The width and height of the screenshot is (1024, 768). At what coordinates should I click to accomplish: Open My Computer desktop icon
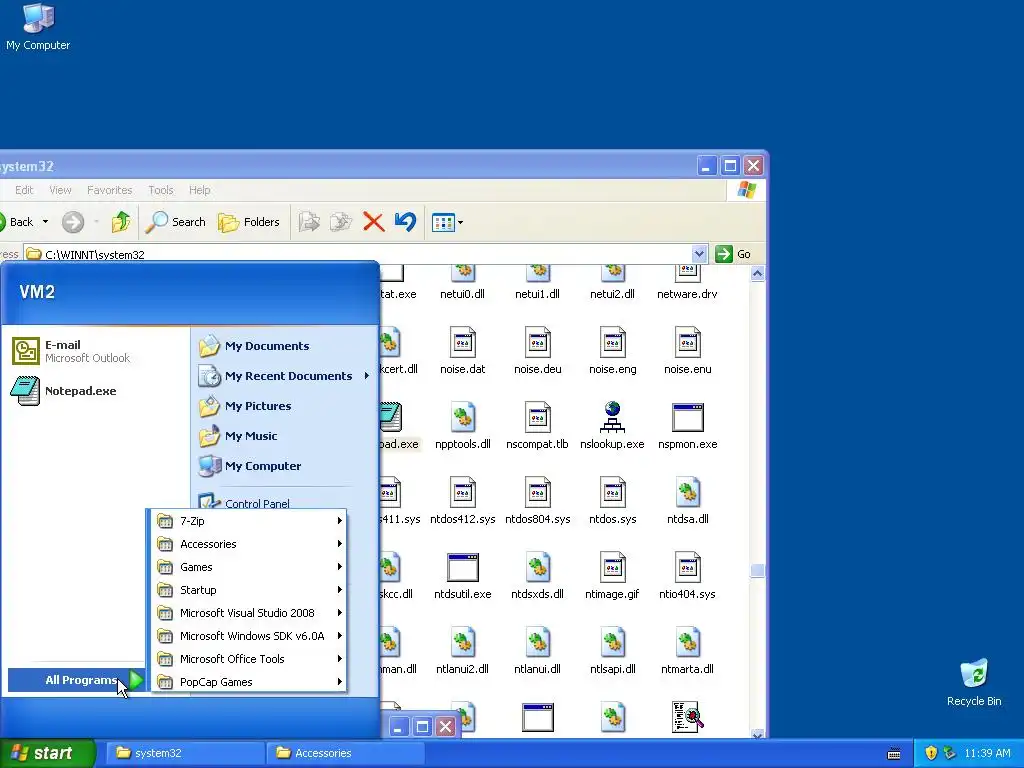coord(38,27)
